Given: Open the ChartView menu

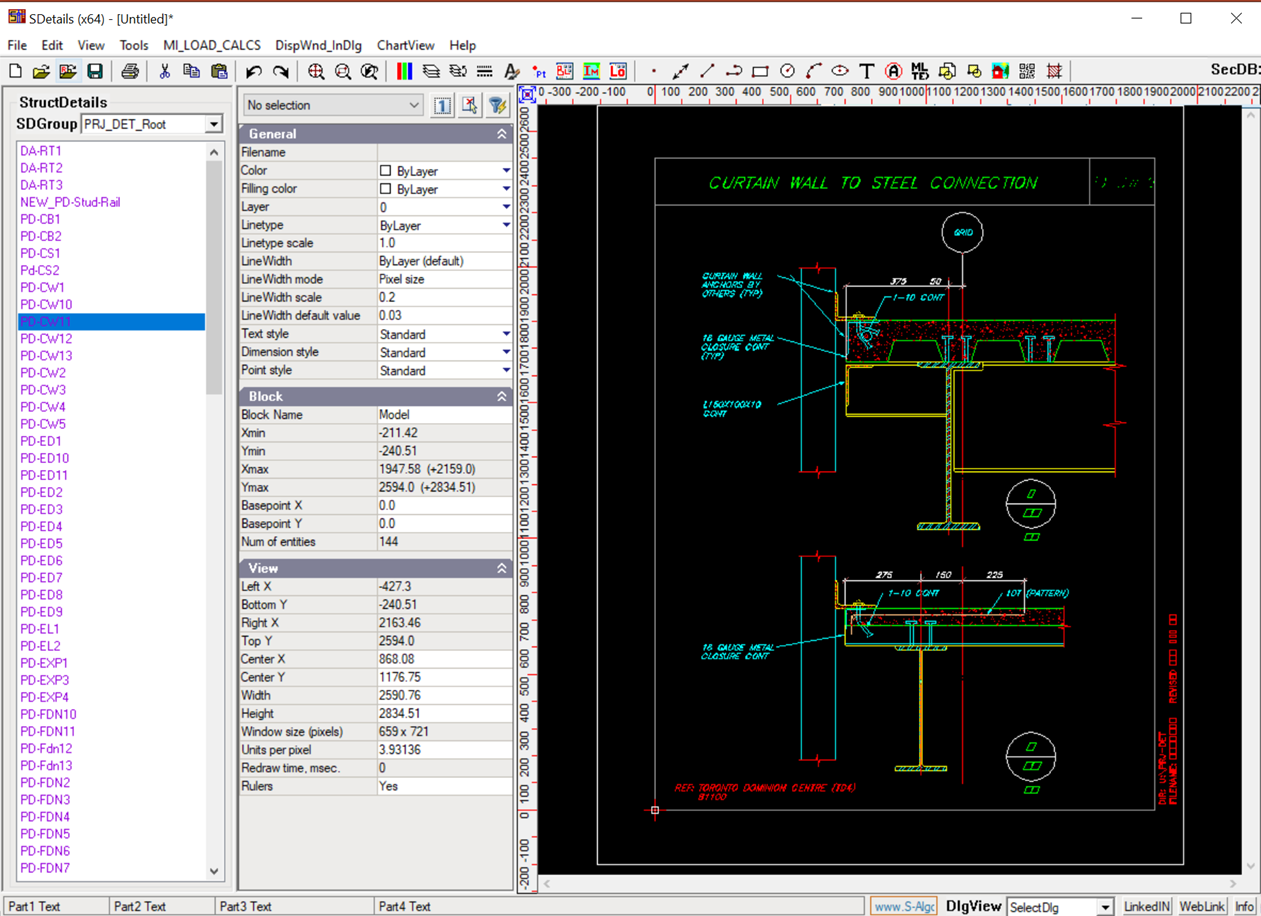Looking at the screenshot, I should coord(405,45).
